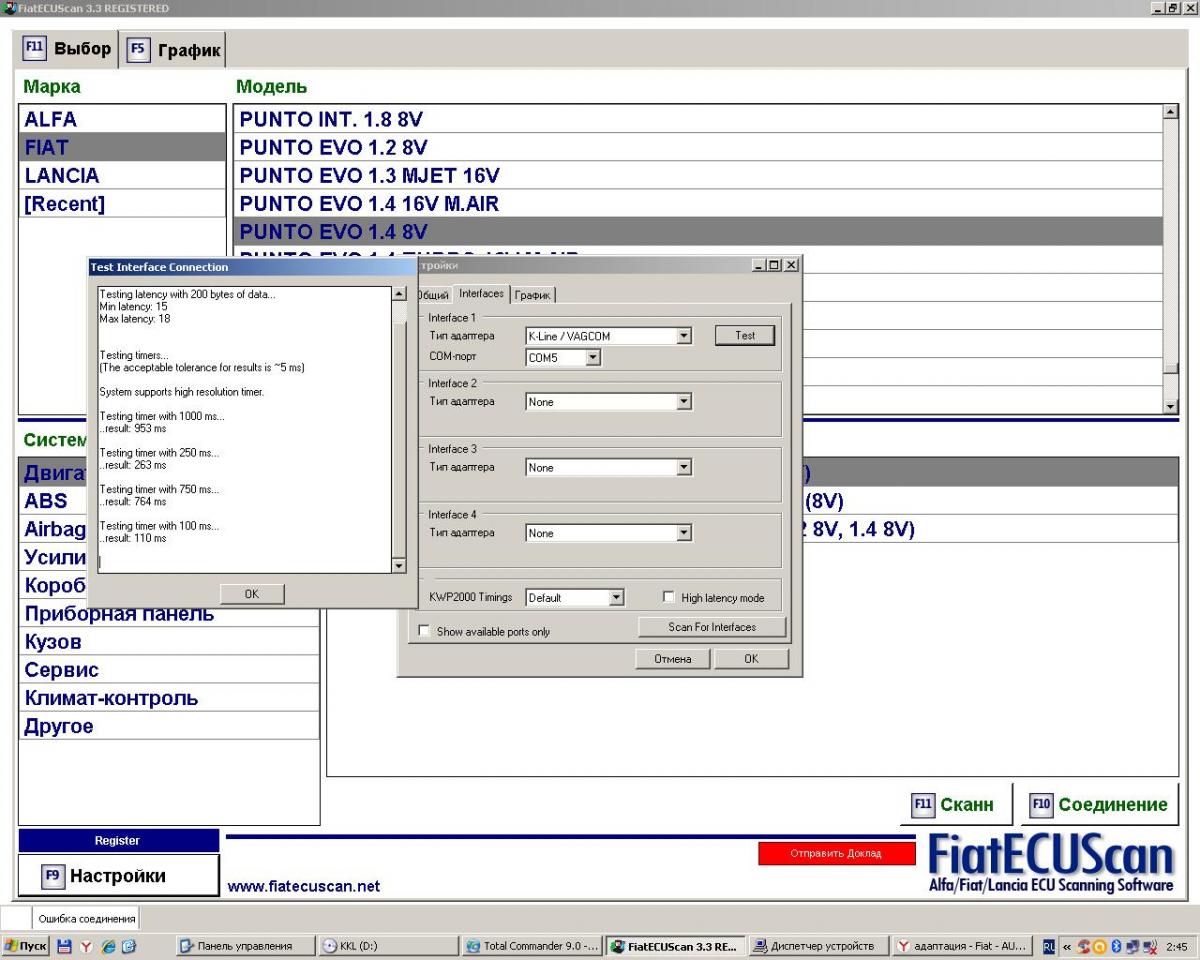Switch to the Общий settings tab
The height and width of the screenshot is (960, 1200).
pos(432,294)
